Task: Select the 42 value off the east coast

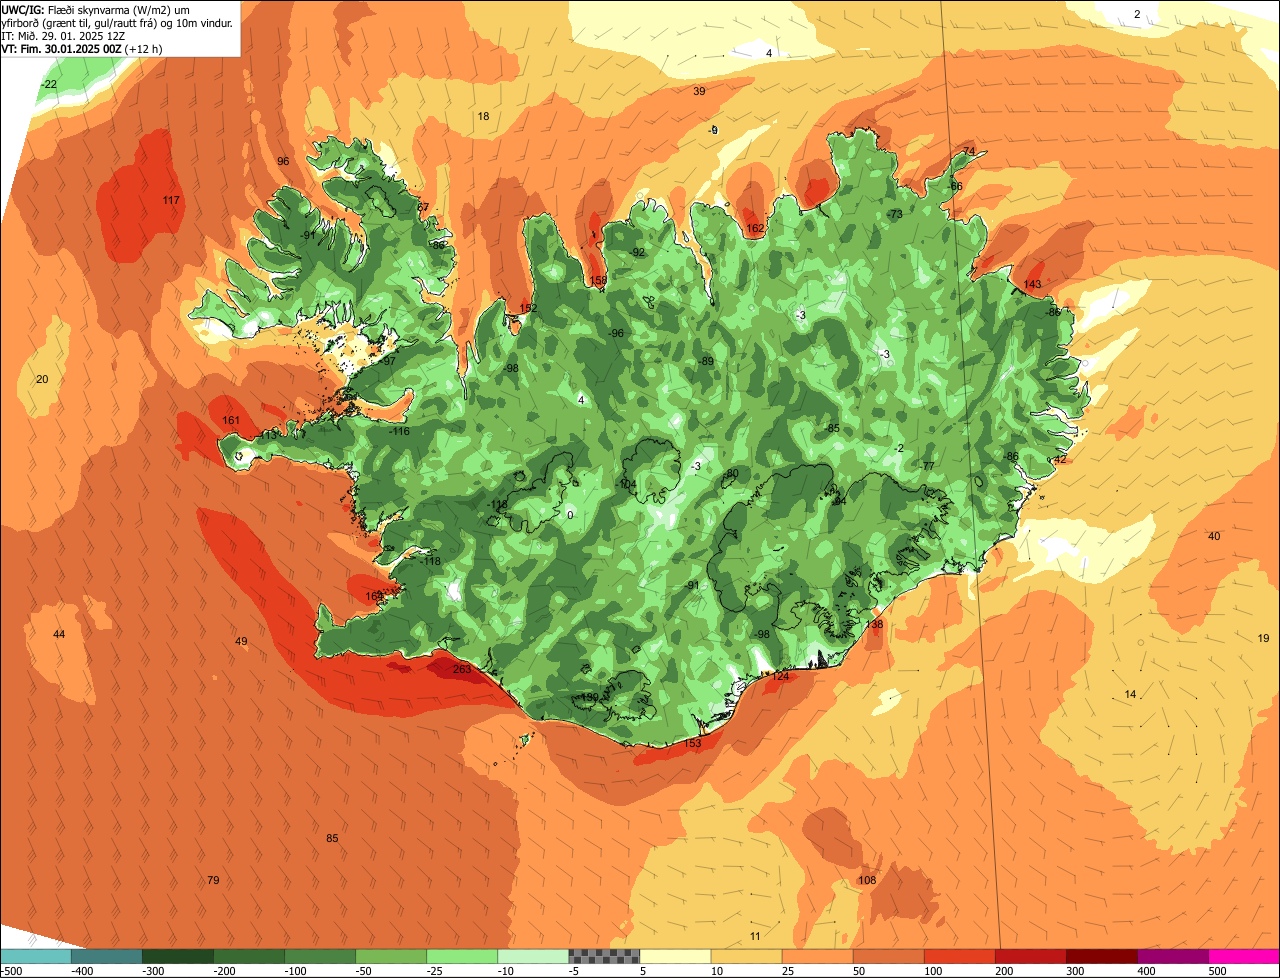Action: click(x=1061, y=460)
